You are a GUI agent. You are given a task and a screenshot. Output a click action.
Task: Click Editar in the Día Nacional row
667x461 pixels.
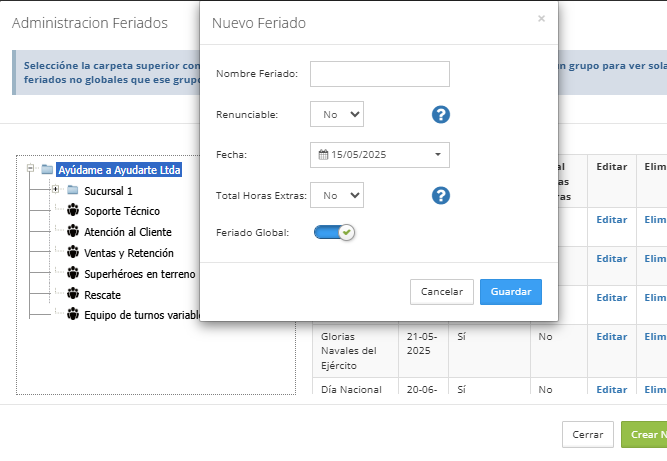point(612,389)
